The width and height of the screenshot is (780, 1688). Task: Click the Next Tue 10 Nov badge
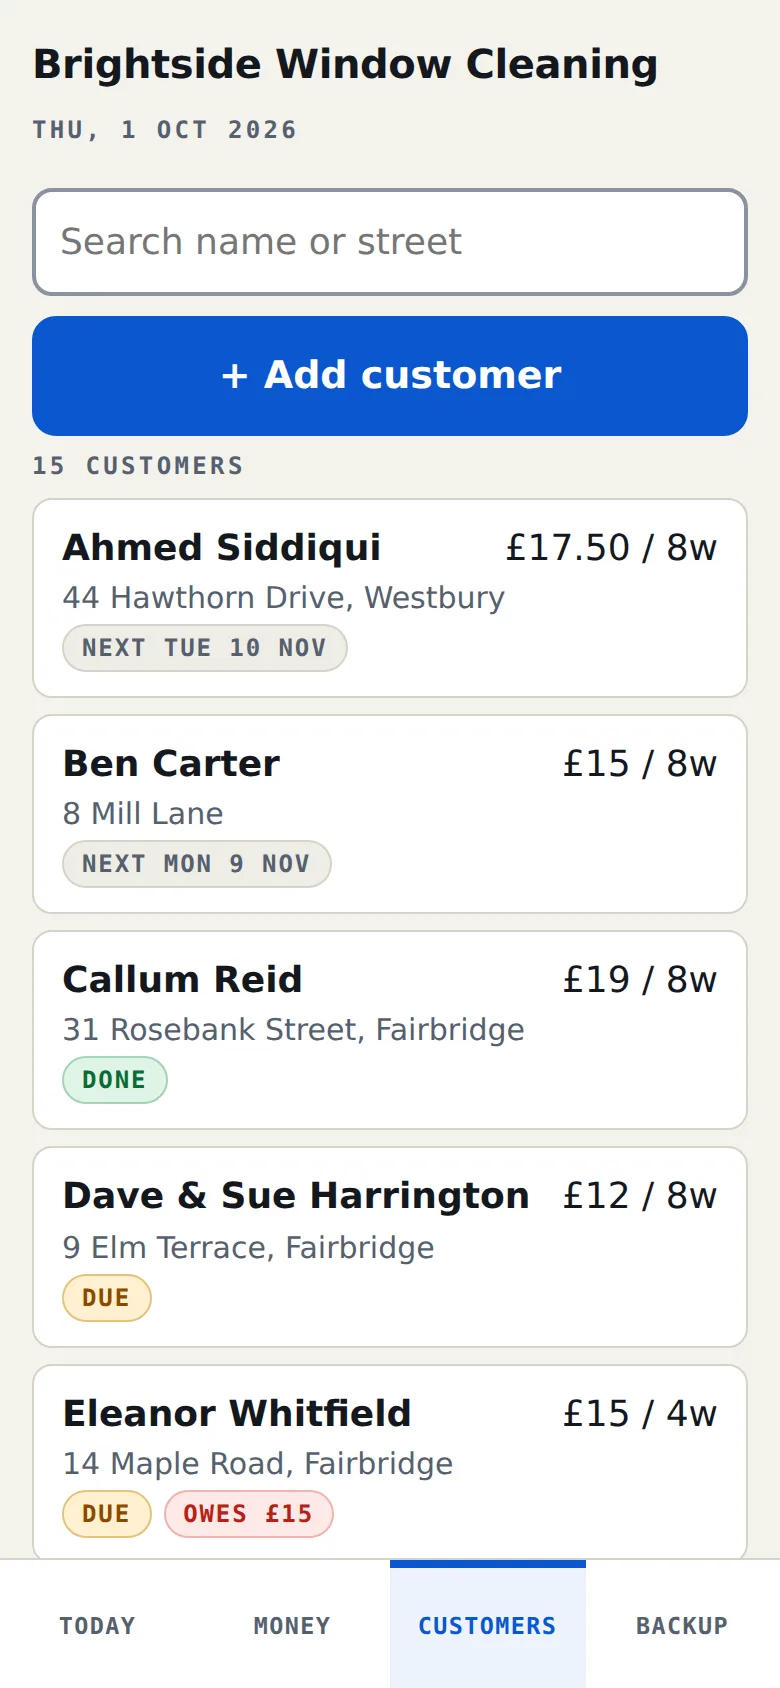205,648
